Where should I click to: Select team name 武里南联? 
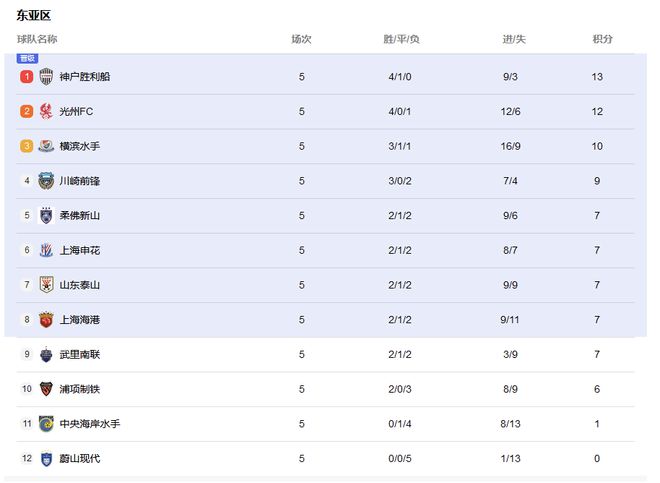(x=80, y=354)
